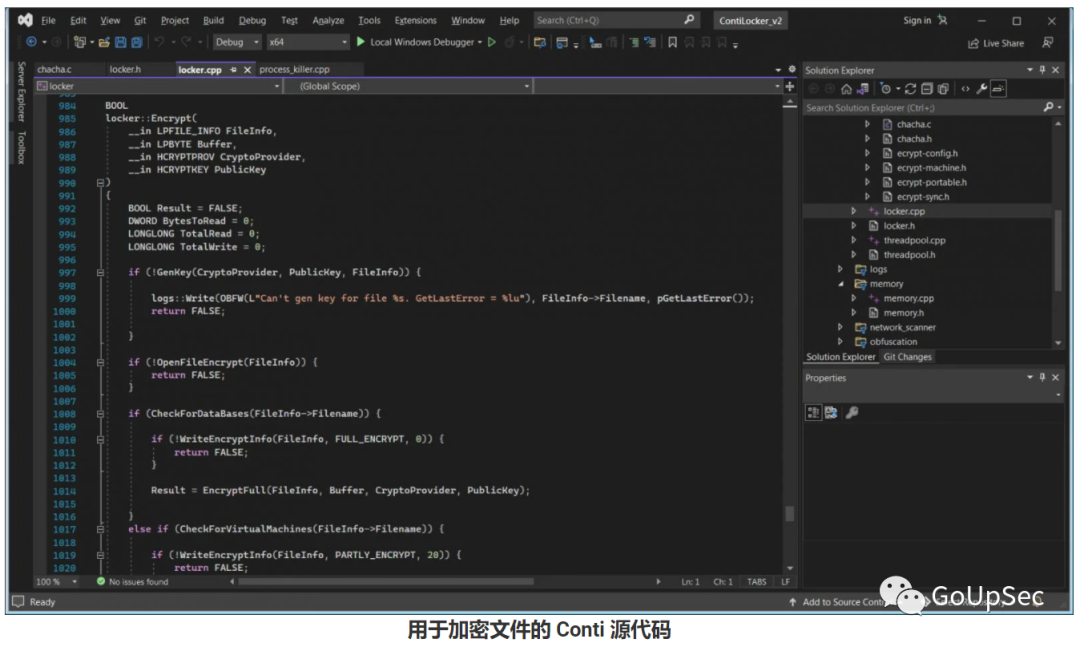
Task: Open Properties wrench icon in Solution Explorer
Action: [x=982, y=88]
